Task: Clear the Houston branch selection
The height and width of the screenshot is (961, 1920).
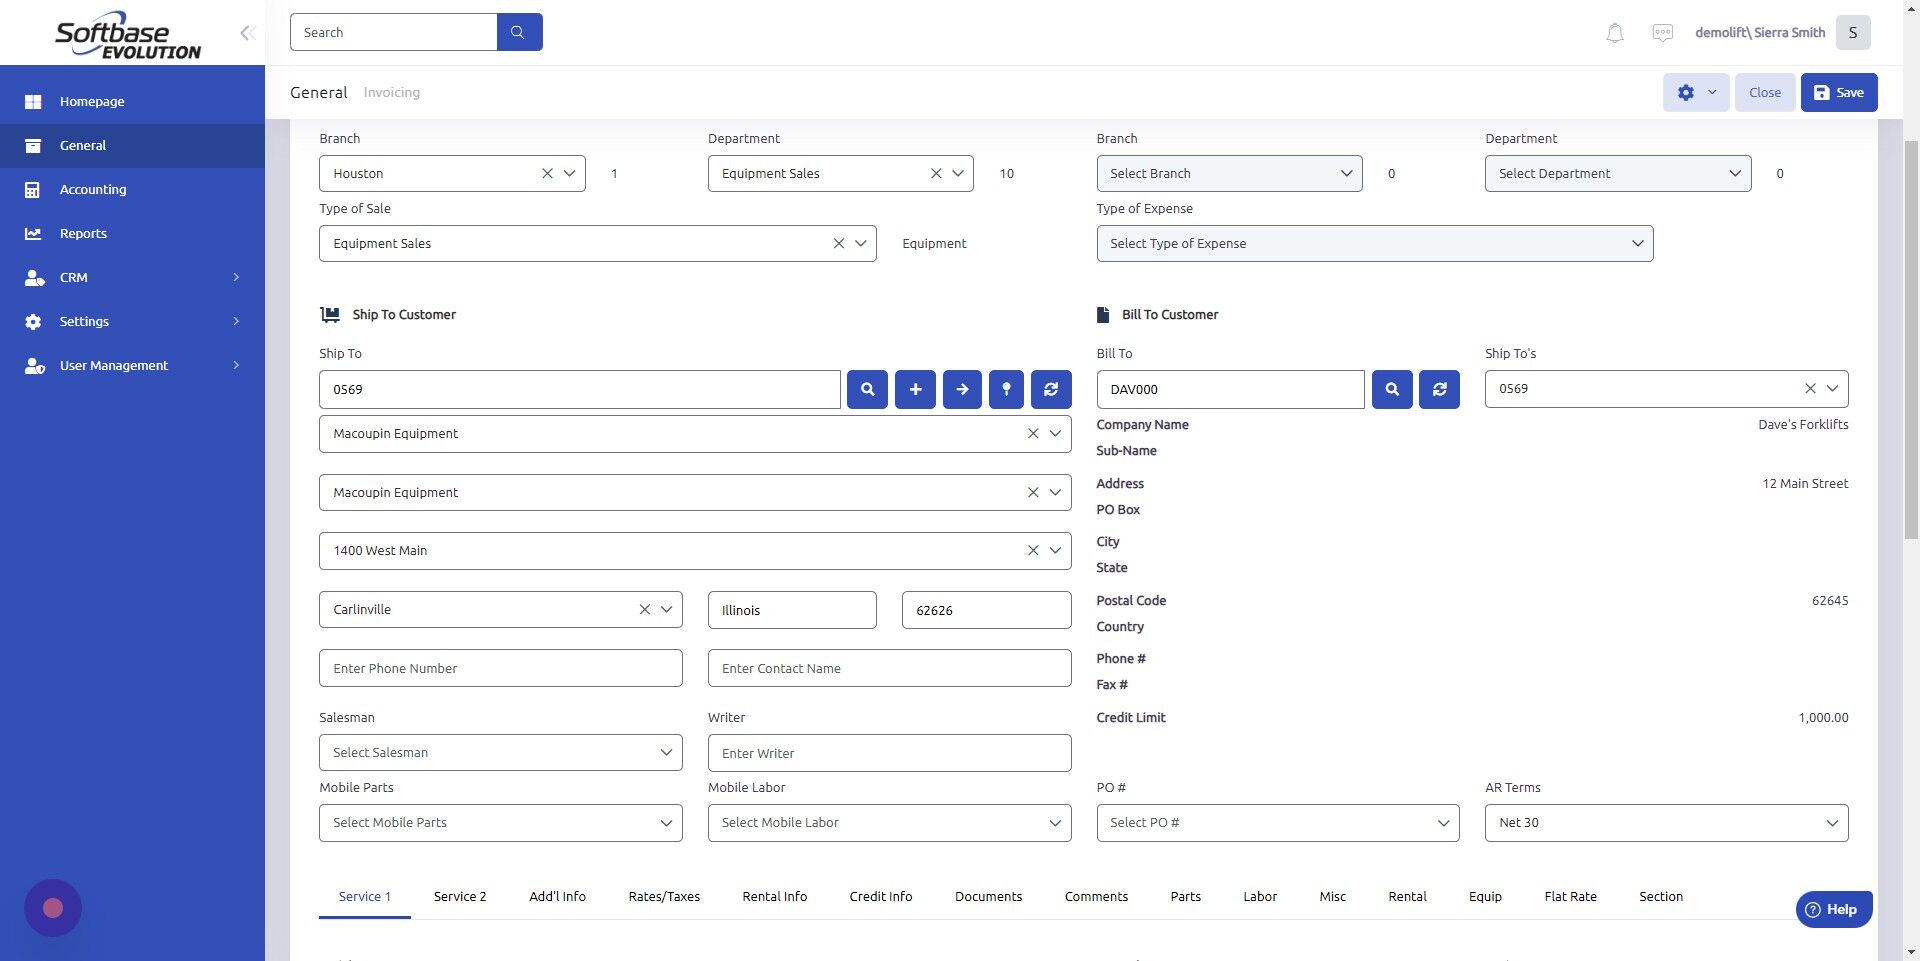Action: [x=547, y=173]
